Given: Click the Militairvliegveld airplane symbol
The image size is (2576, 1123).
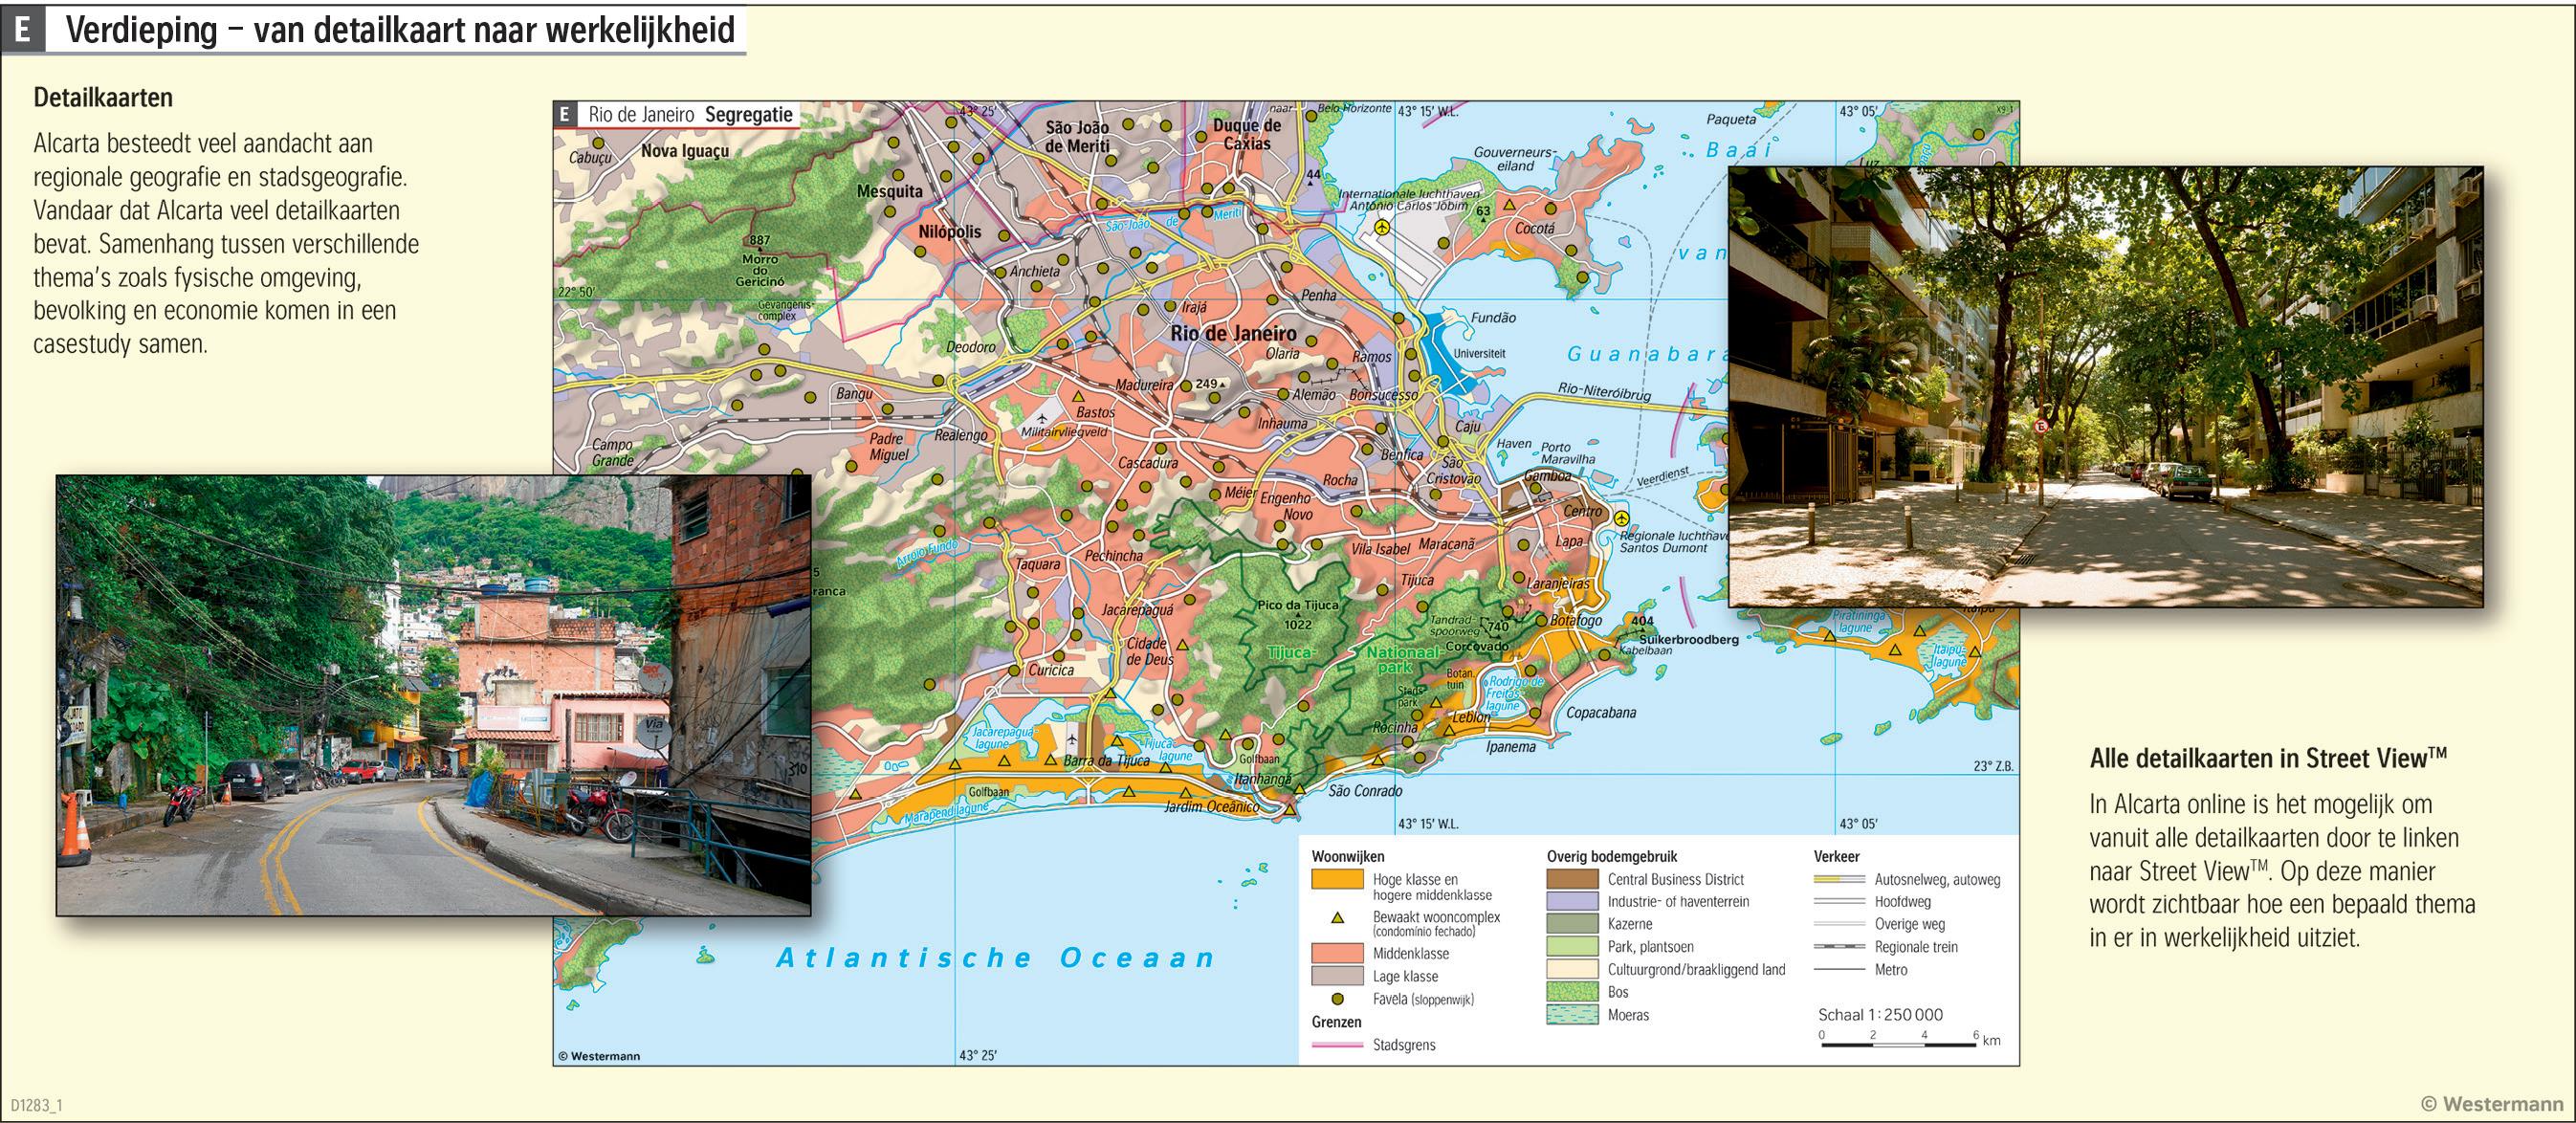Looking at the screenshot, I should pyautogui.click(x=1043, y=417).
